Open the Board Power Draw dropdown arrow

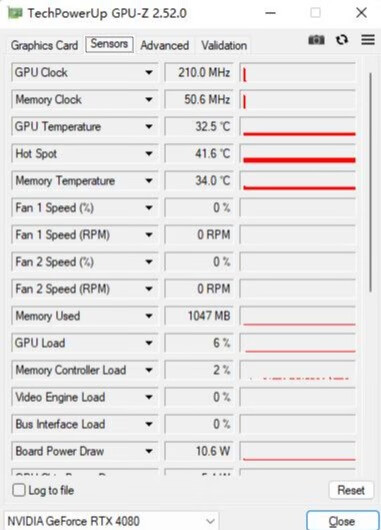click(149, 451)
